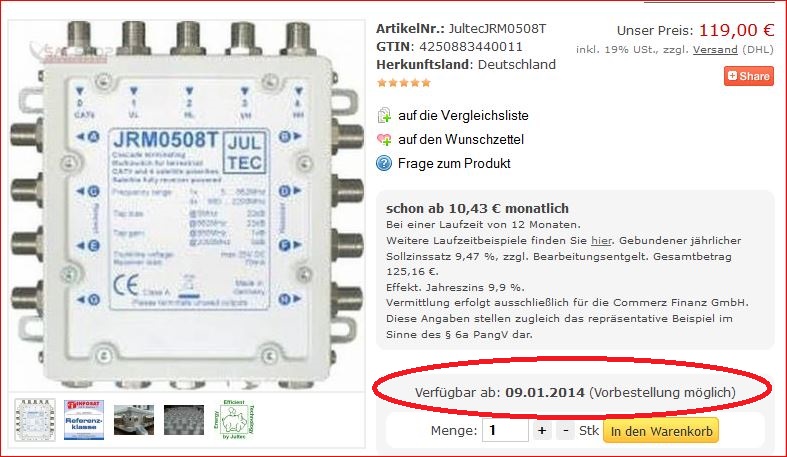Screen dimensions: 787x457
Task: Click the wishlist heart icon
Action: click(x=384, y=139)
